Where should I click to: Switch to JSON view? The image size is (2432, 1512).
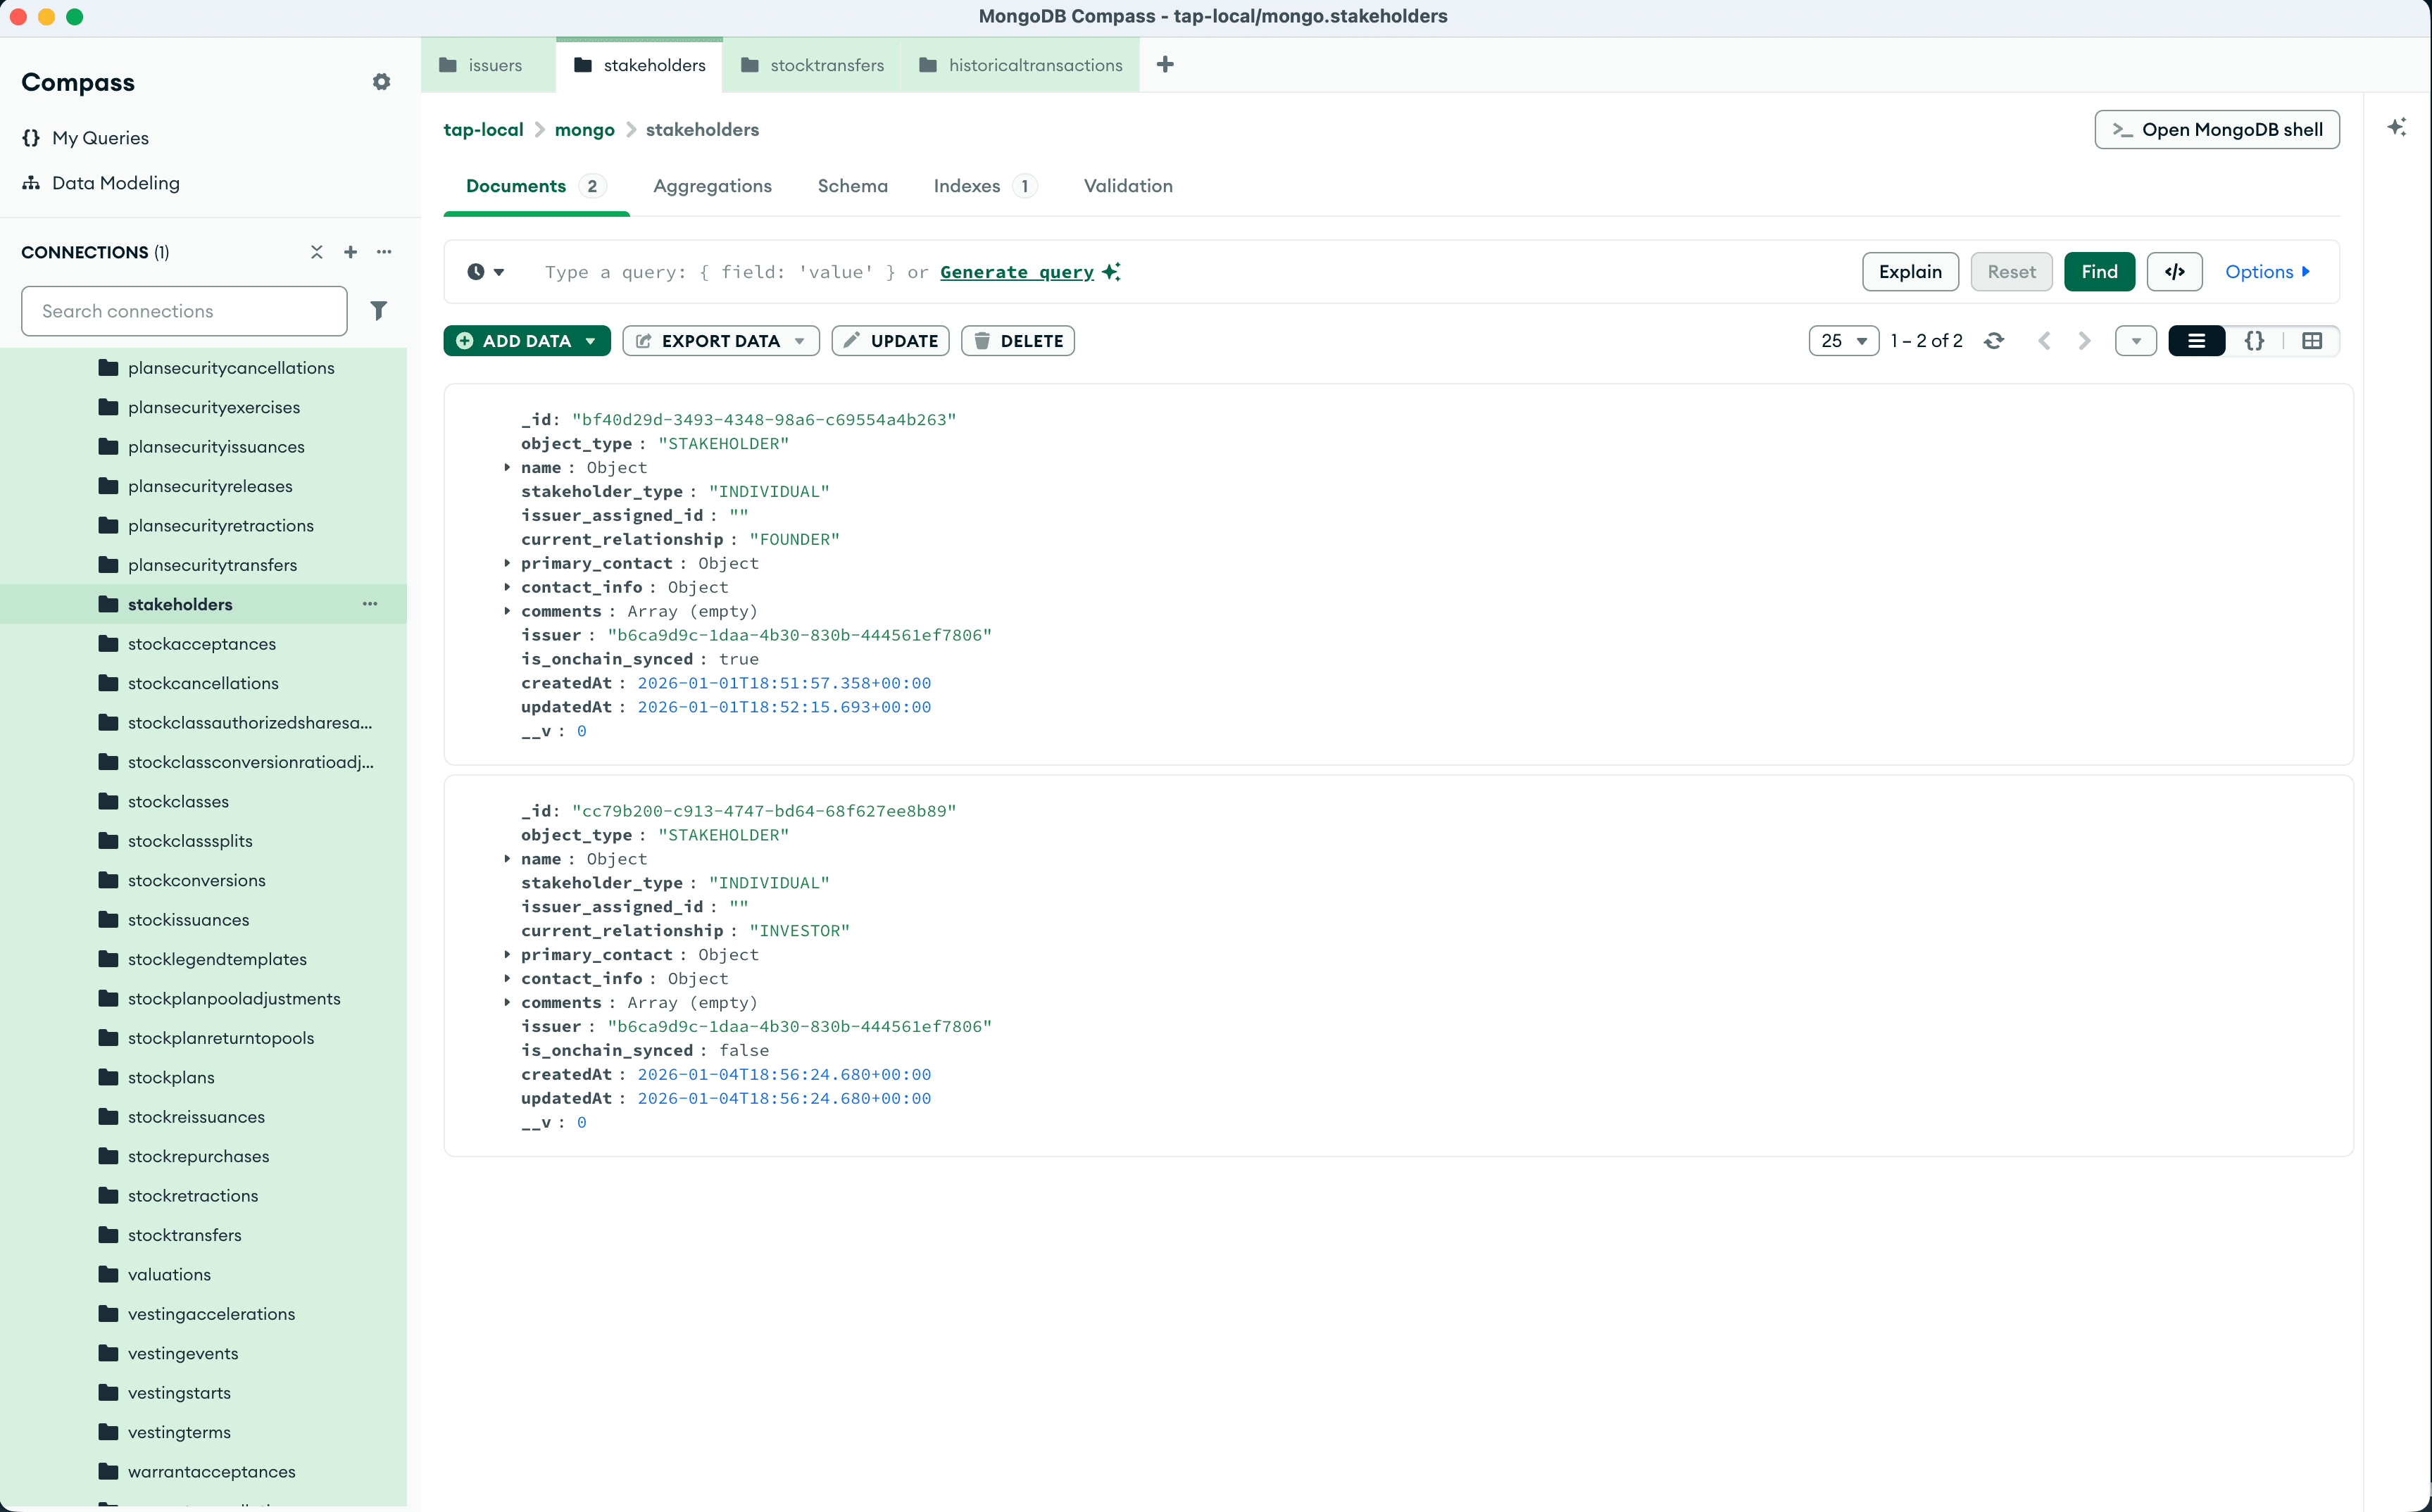2254,341
